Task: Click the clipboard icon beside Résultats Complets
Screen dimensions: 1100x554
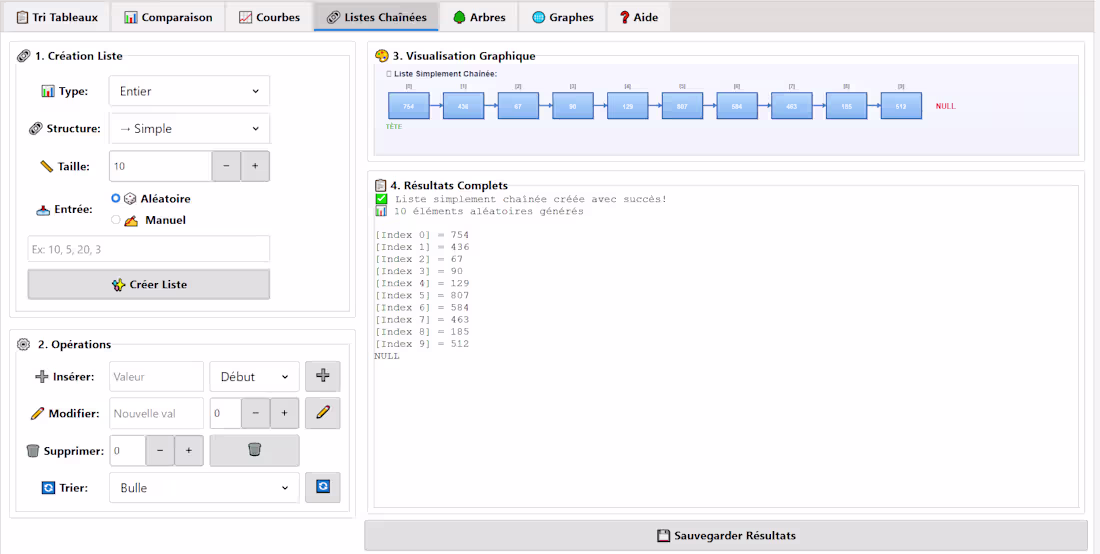Action: pyautogui.click(x=381, y=186)
